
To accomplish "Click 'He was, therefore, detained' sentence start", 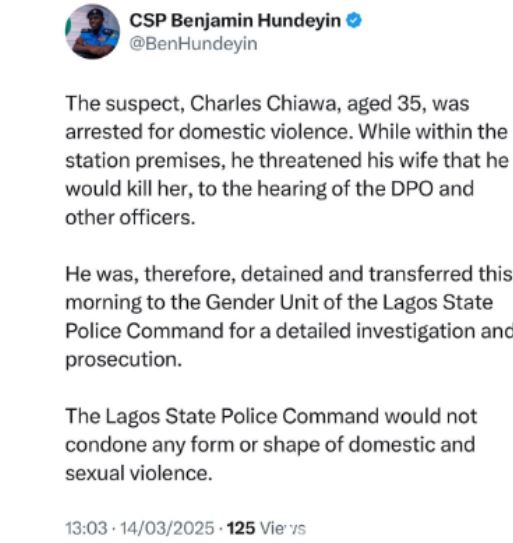I will click(x=194, y=274).
